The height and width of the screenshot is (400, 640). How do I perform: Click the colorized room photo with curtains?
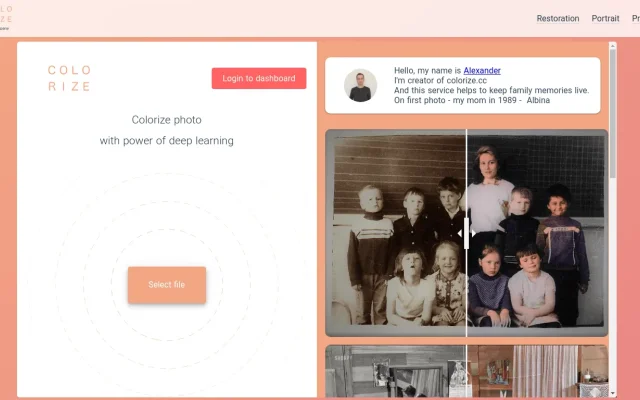(x=538, y=371)
